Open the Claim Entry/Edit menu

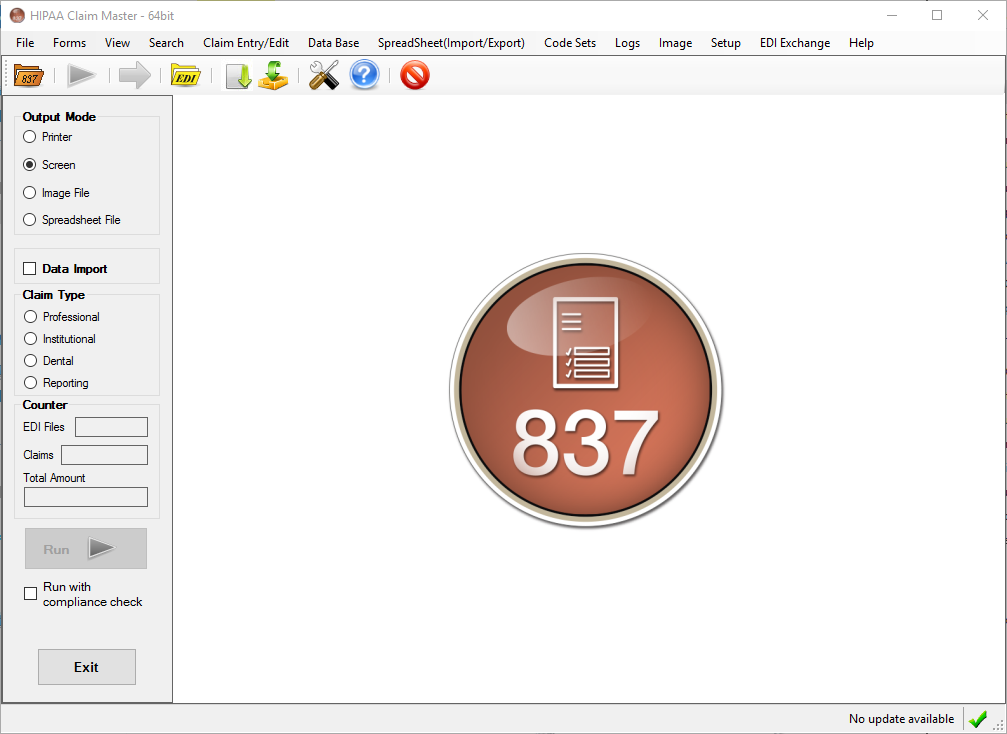pyautogui.click(x=246, y=43)
